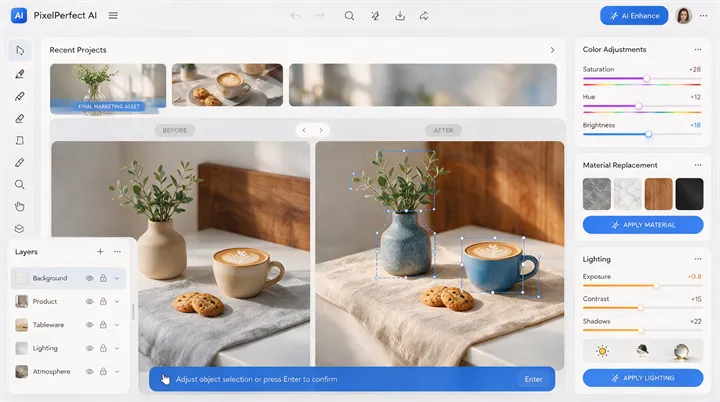720x402 pixels.
Task: Open the user profile avatar
Action: pos(683,16)
